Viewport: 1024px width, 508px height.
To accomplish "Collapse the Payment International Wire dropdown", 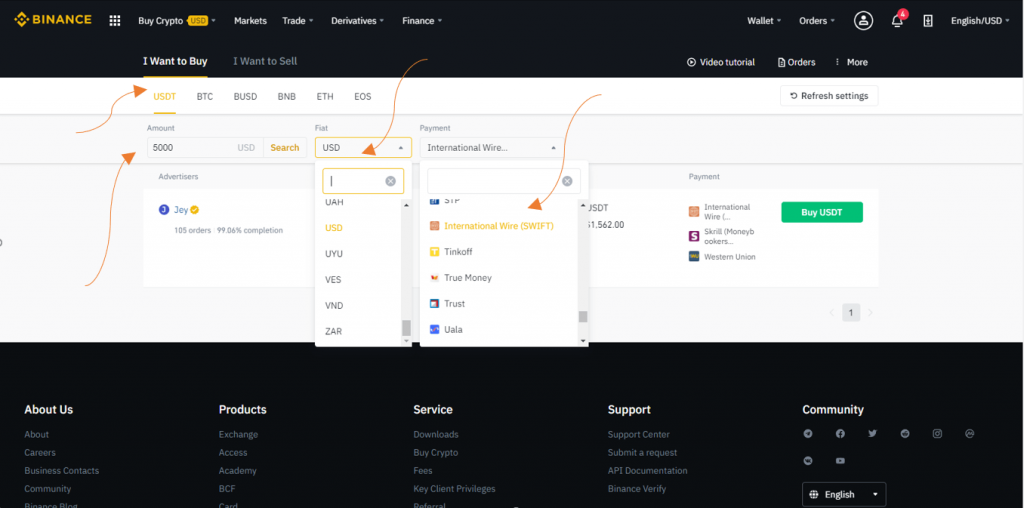I will pyautogui.click(x=490, y=148).
